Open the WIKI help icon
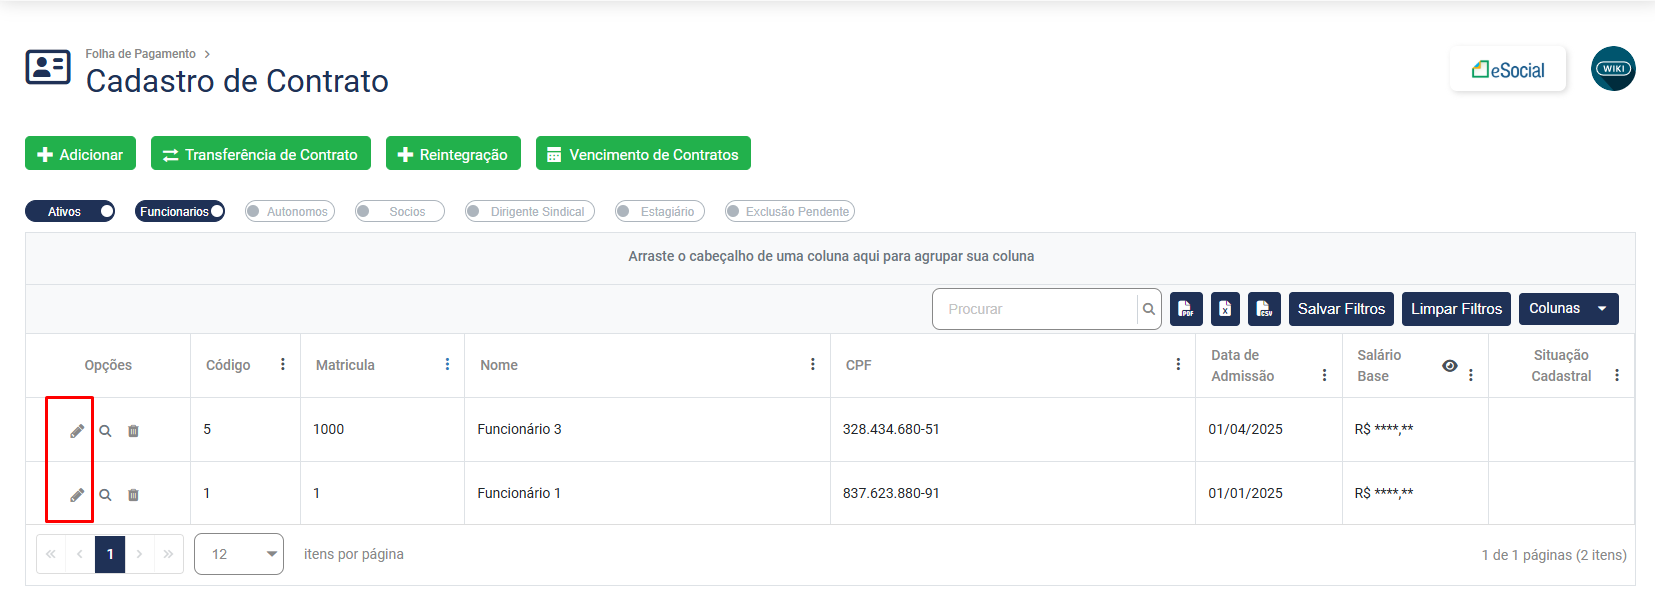 pos(1613,69)
